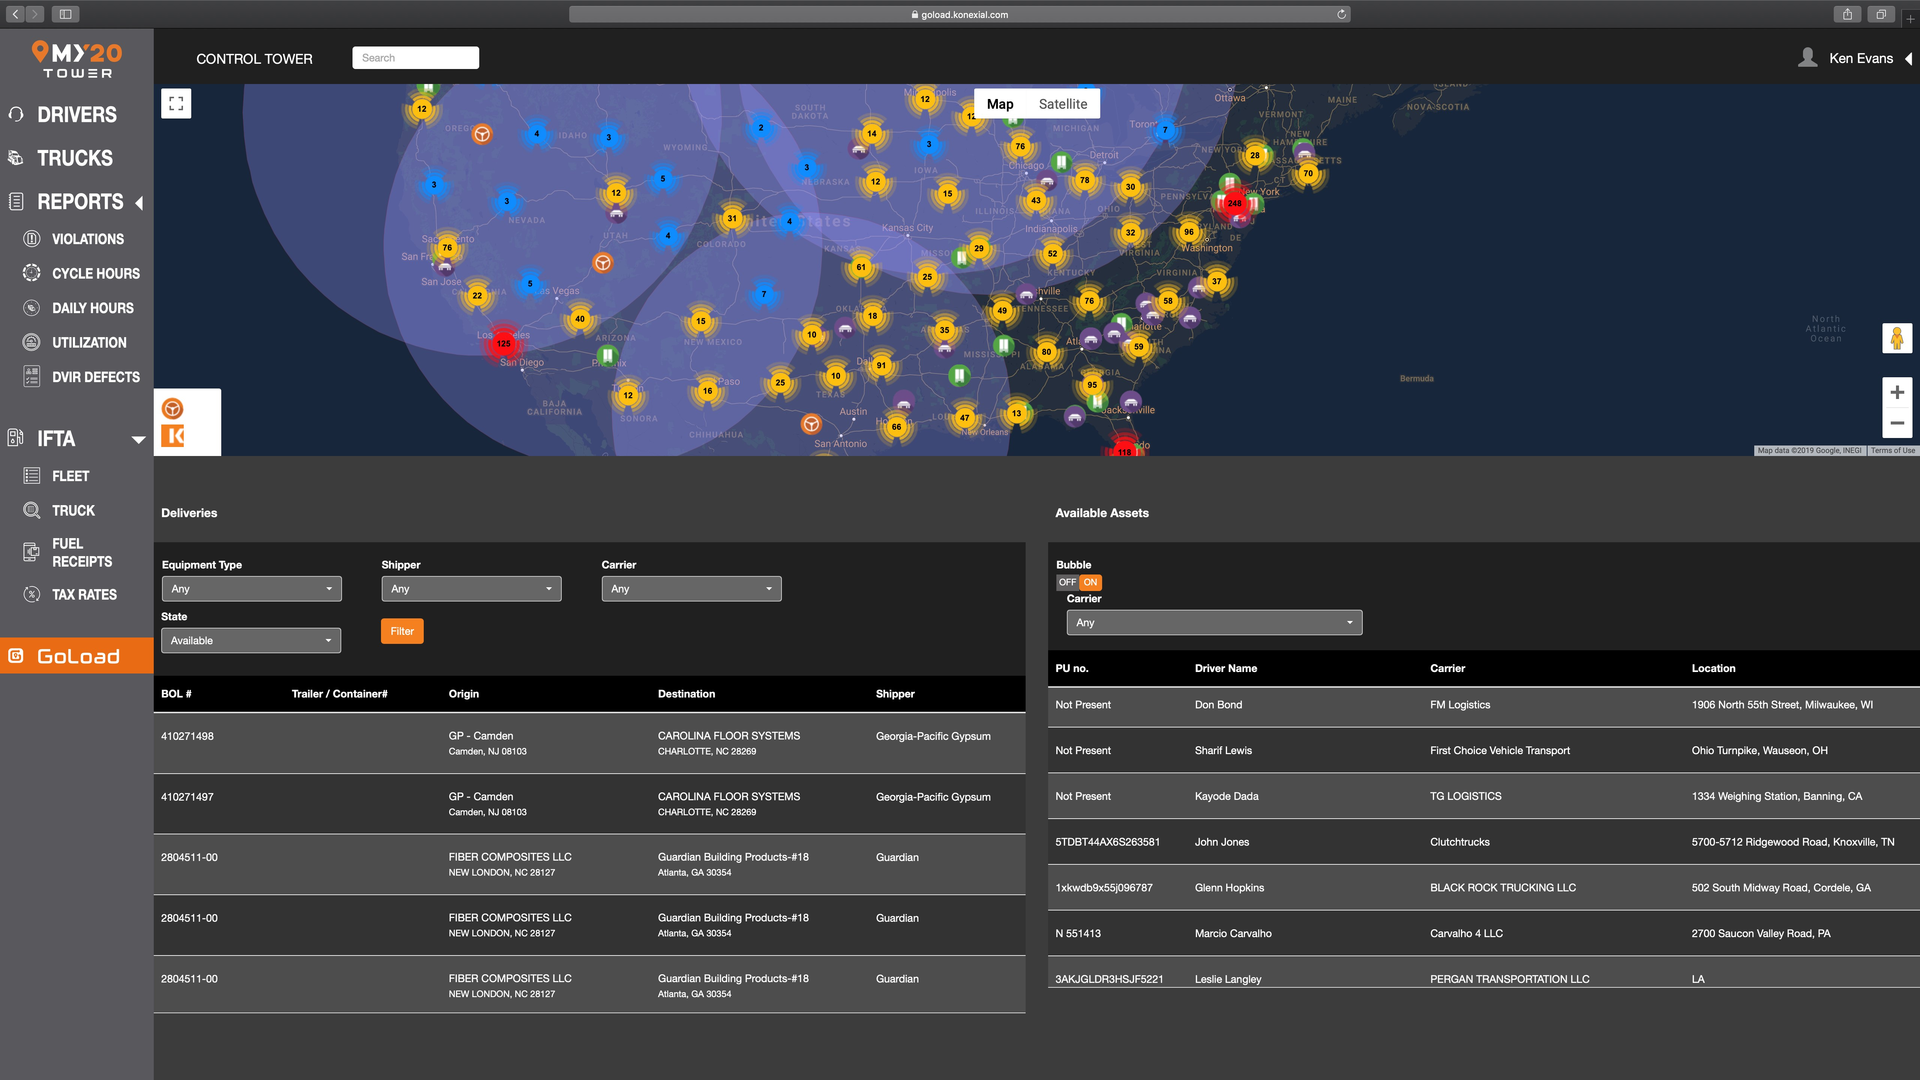The image size is (1920, 1080).
Task: Click the Street View pegman icon
Action: 1896,338
